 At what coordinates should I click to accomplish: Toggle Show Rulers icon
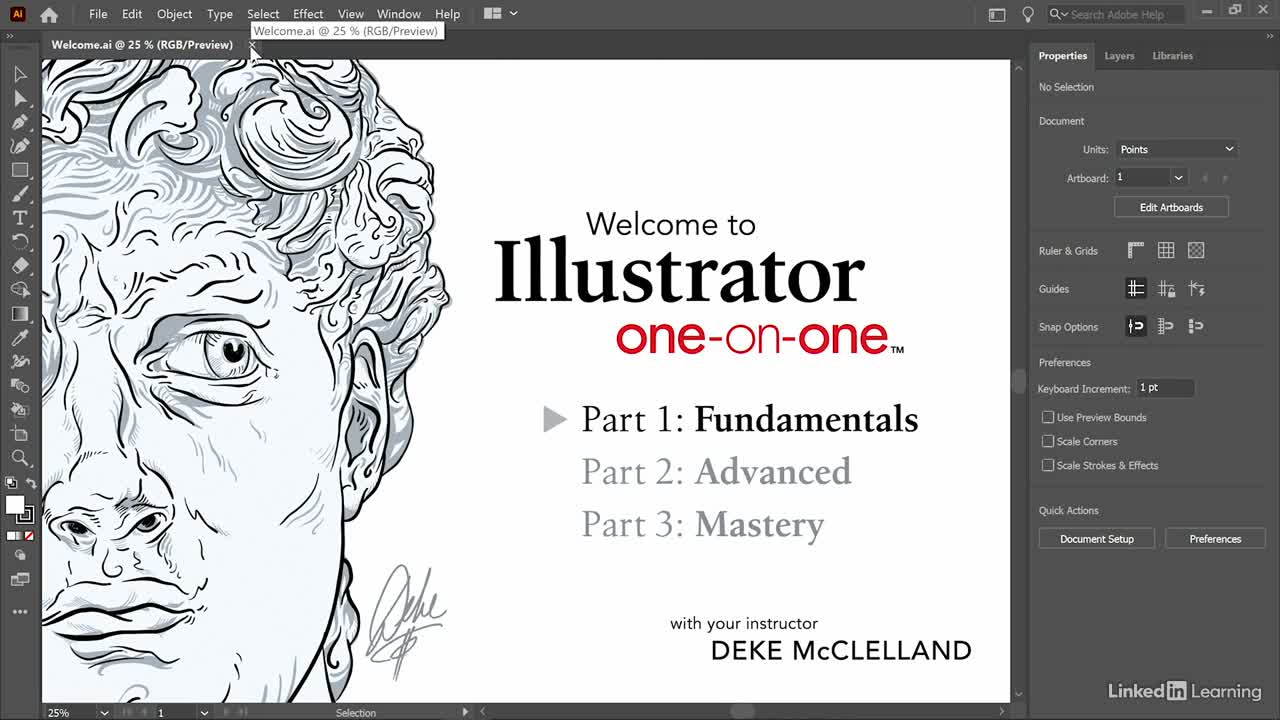(1136, 251)
